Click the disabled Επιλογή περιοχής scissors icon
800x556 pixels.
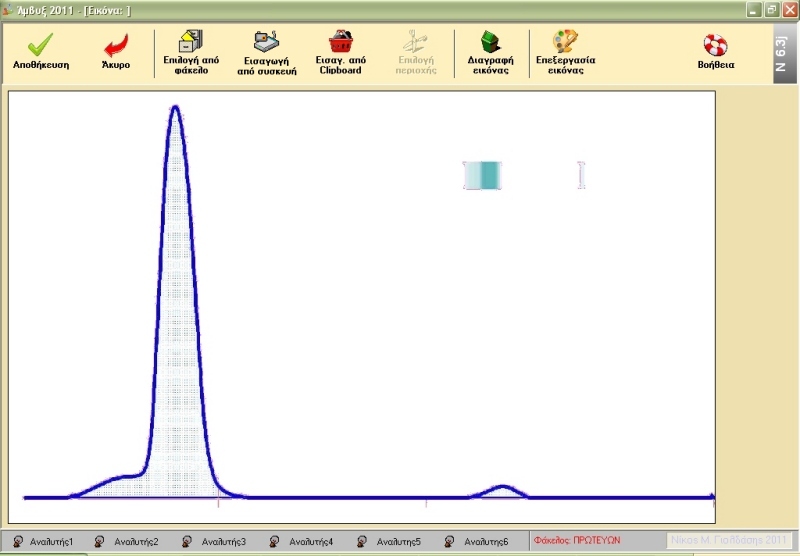[415, 41]
